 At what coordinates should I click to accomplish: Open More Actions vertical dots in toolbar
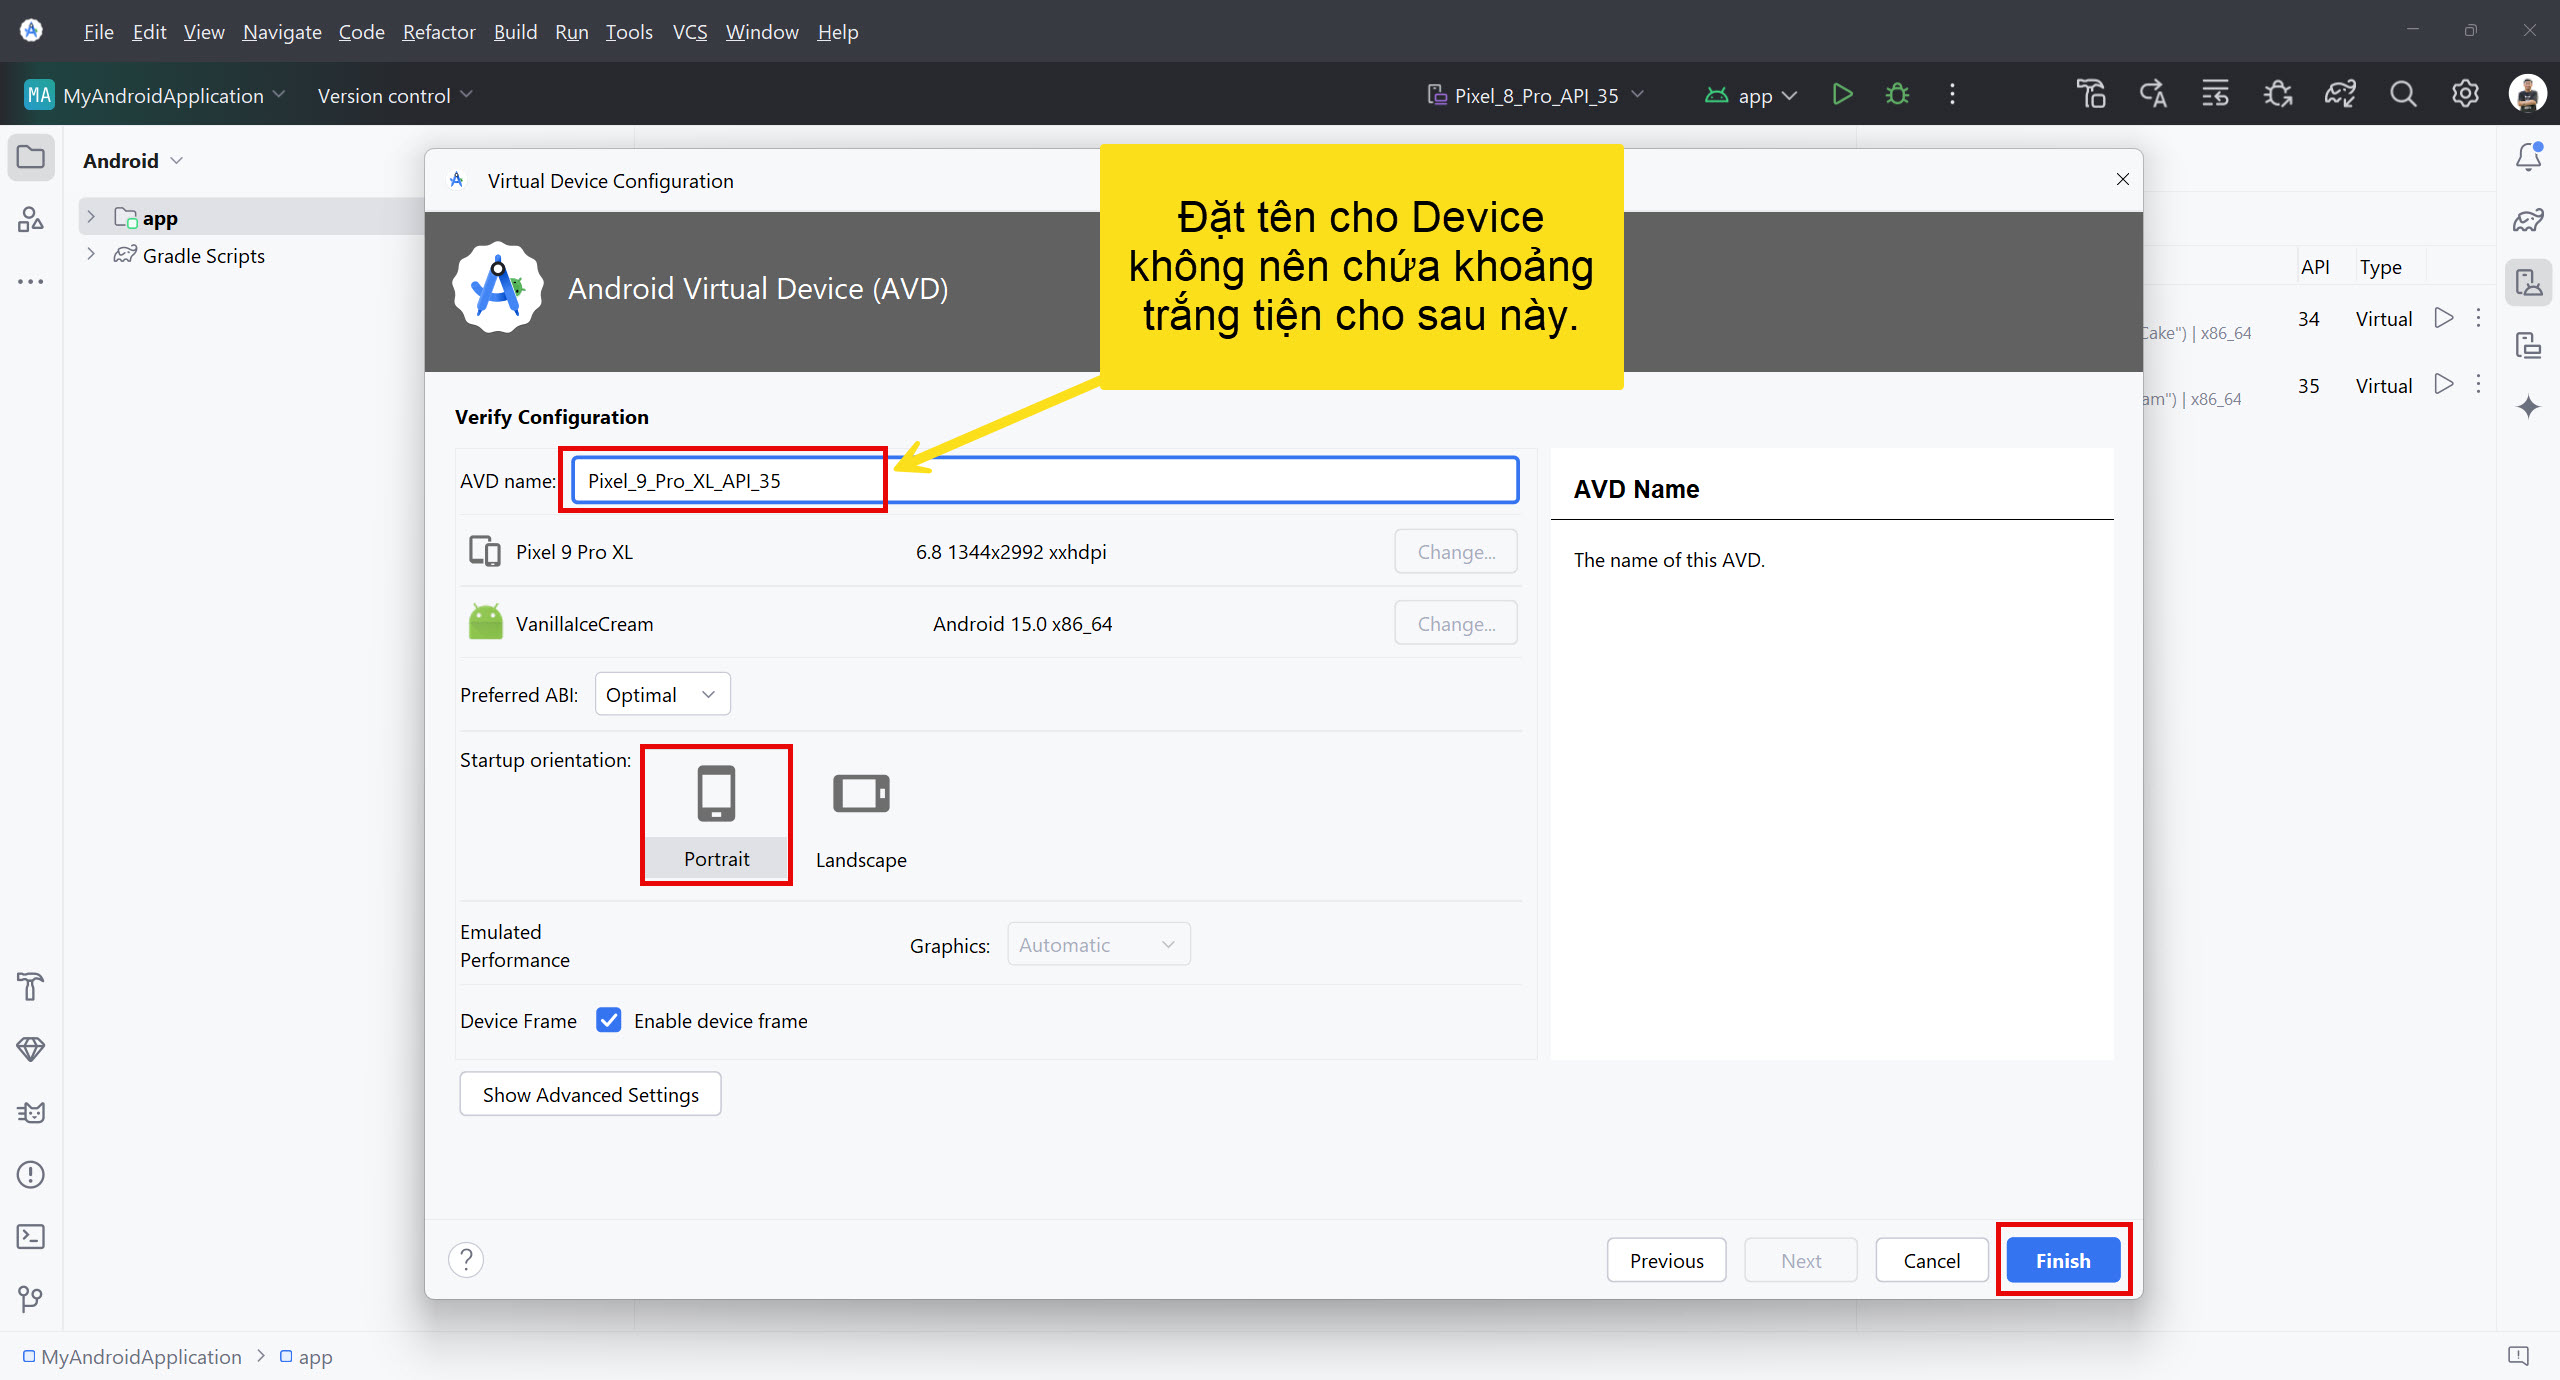click(x=1952, y=95)
